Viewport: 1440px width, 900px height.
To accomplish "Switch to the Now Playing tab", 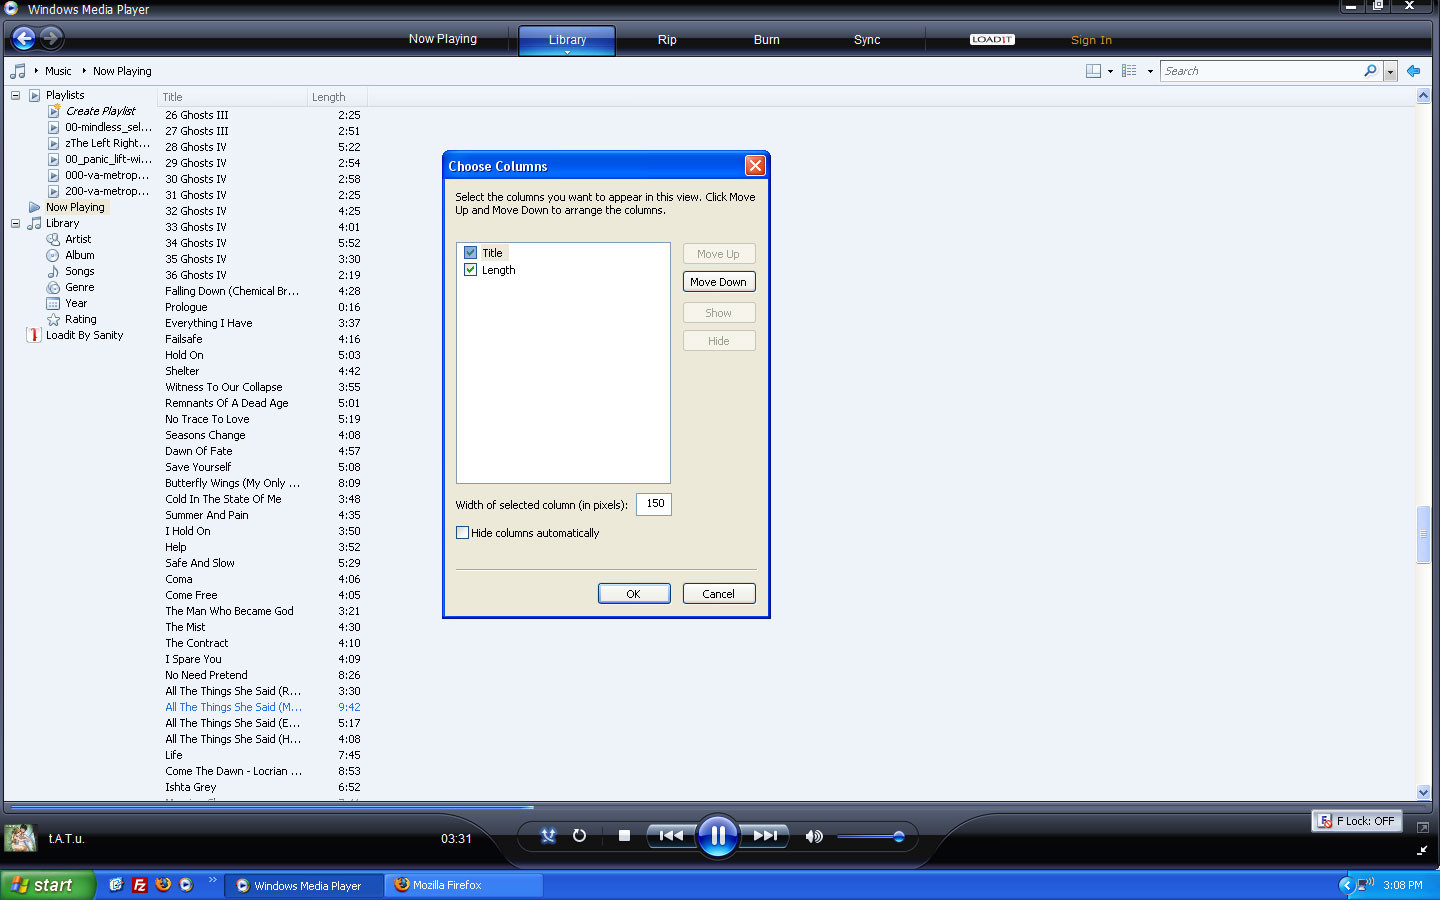I will pos(443,39).
